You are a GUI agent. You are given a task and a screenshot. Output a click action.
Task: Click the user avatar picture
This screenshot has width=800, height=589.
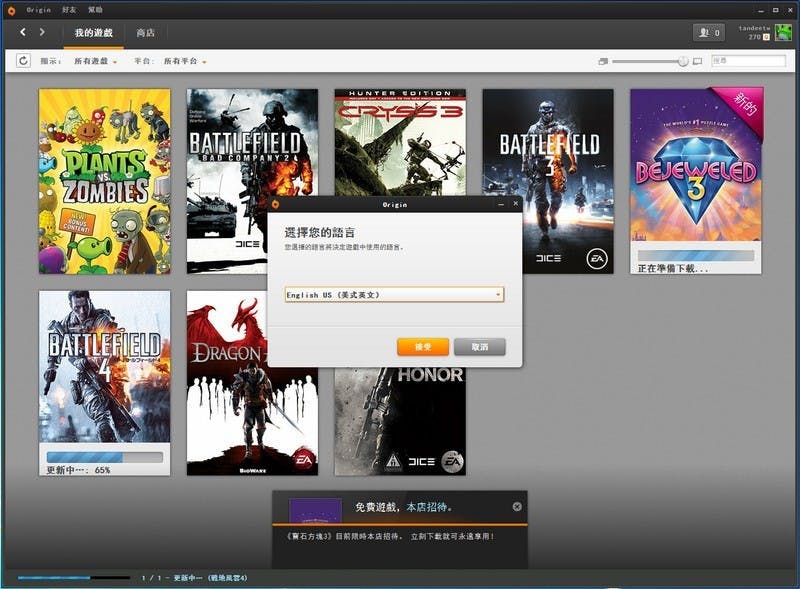point(783,33)
